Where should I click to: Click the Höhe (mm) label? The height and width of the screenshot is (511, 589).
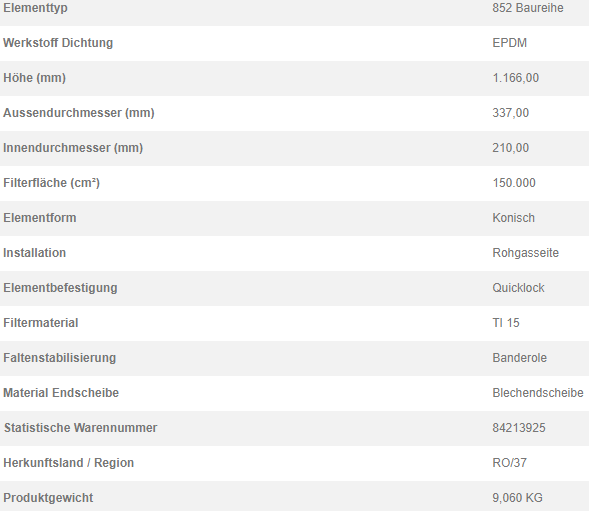[x=35, y=78]
